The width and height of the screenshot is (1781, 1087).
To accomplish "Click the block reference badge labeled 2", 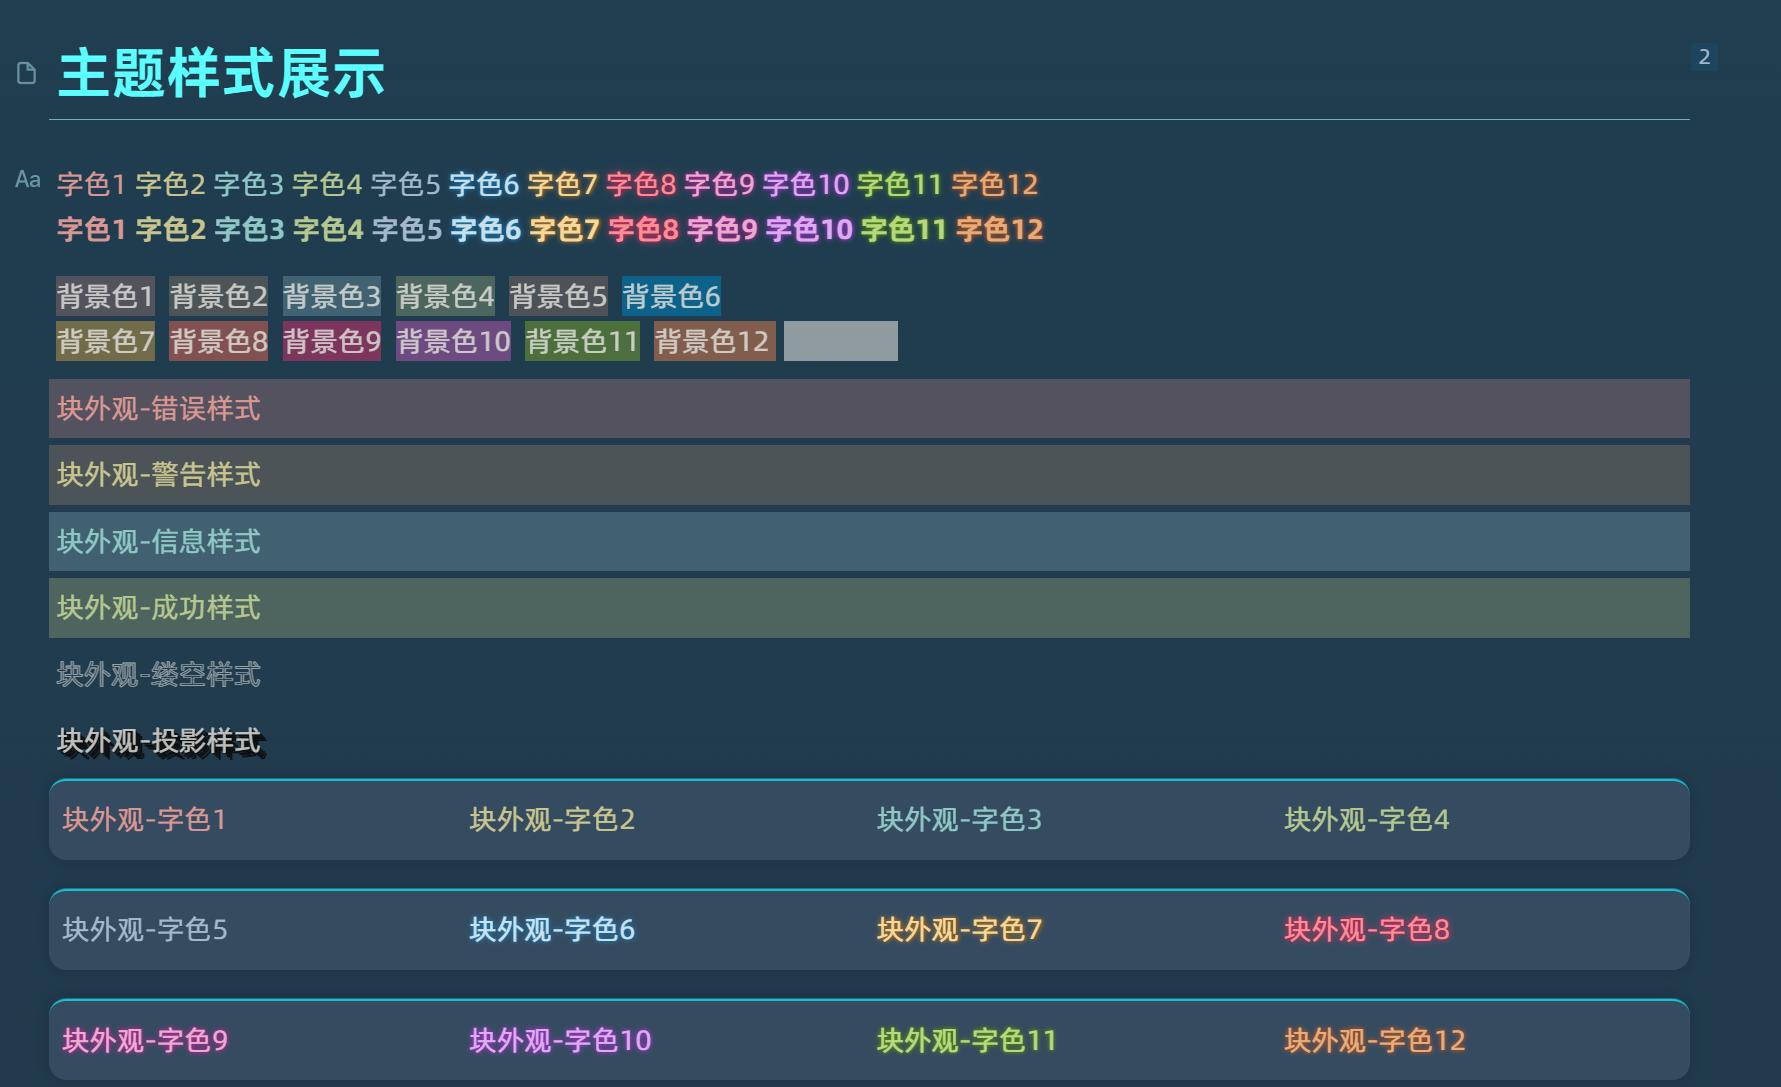I will click(x=1703, y=57).
